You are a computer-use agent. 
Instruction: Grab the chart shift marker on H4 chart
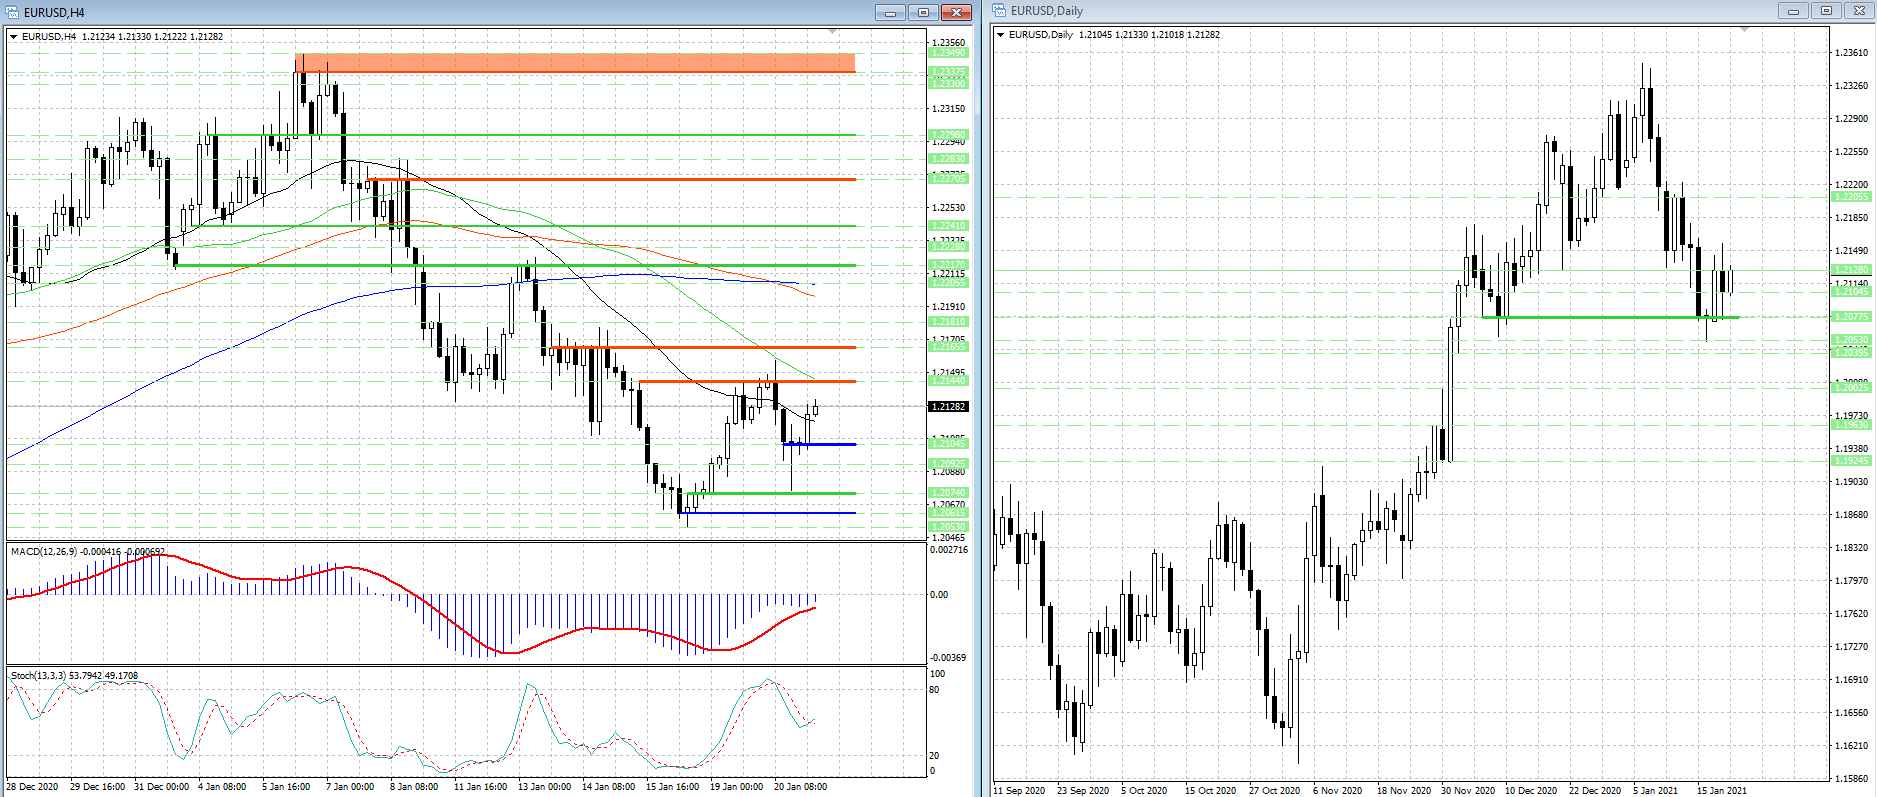pos(833,33)
